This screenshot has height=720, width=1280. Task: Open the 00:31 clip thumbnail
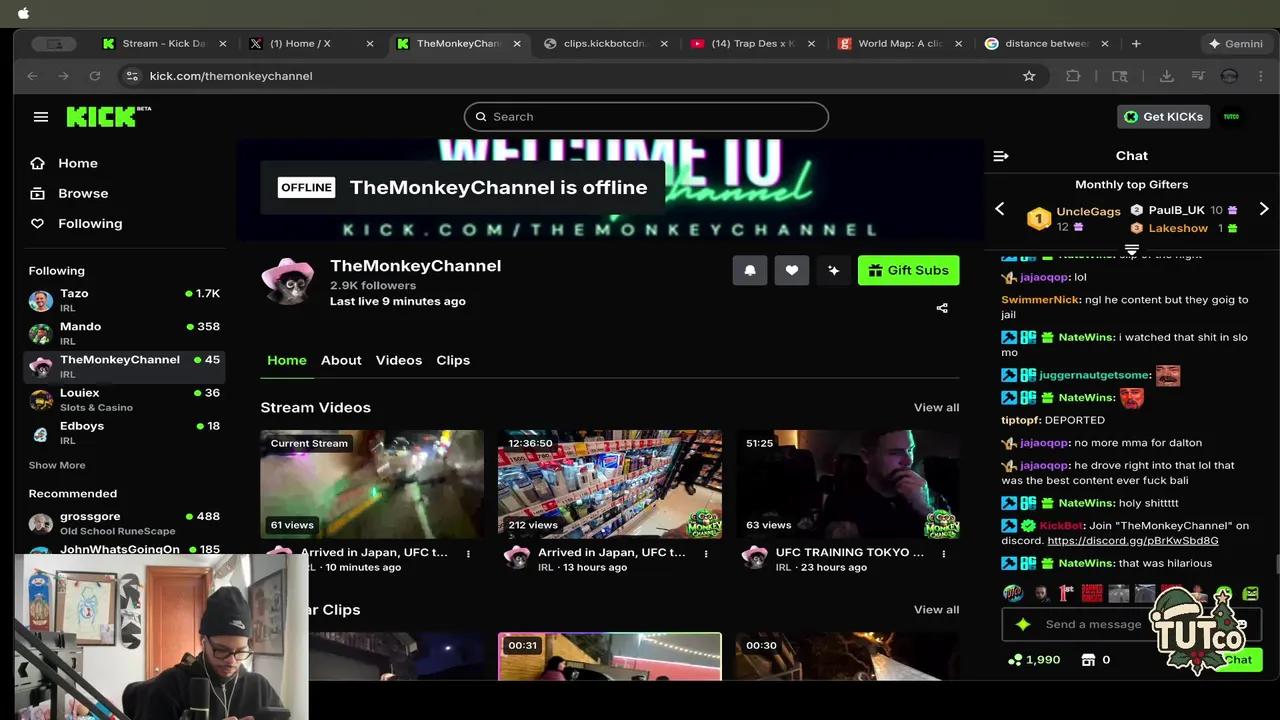tap(610, 656)
